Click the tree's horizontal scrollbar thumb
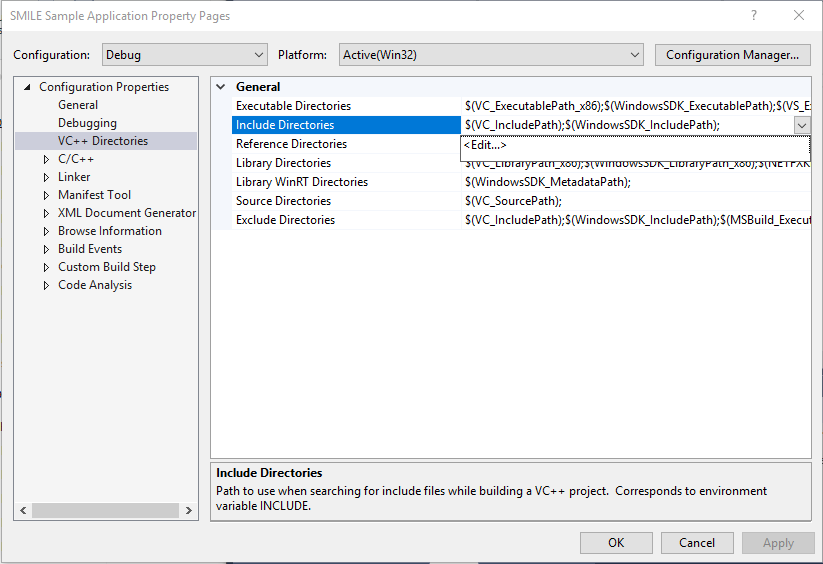This screenshot has height=564, width=823. click(x=105, y=510)
